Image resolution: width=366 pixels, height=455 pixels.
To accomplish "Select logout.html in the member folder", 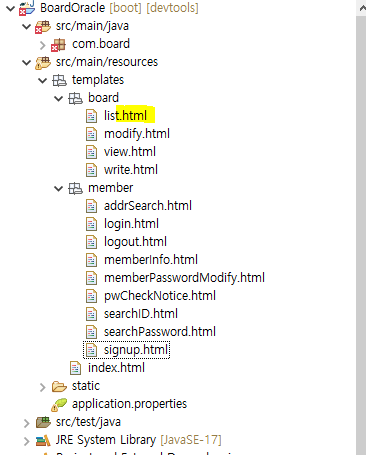I will coord(135,242).
